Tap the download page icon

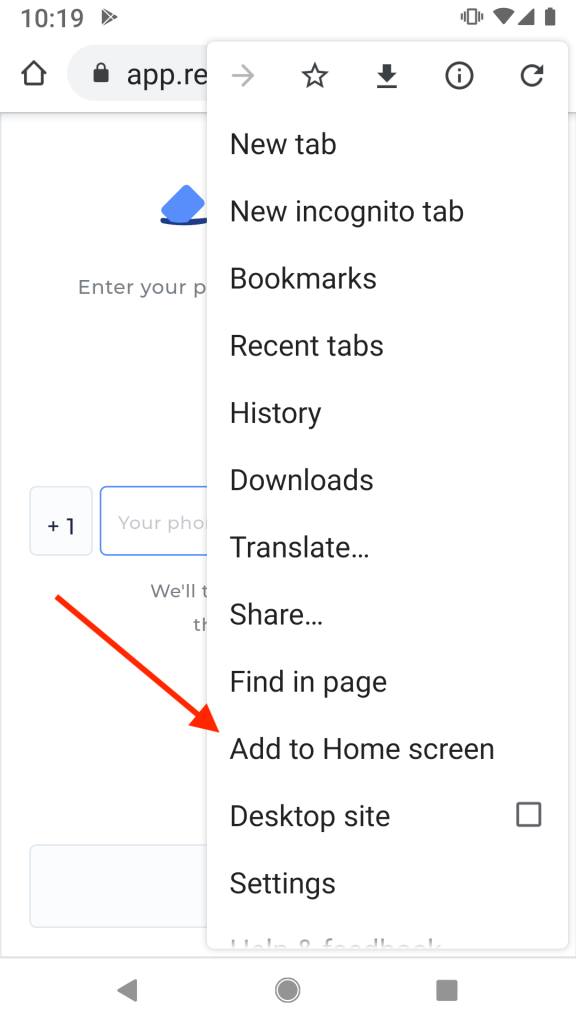387,76
